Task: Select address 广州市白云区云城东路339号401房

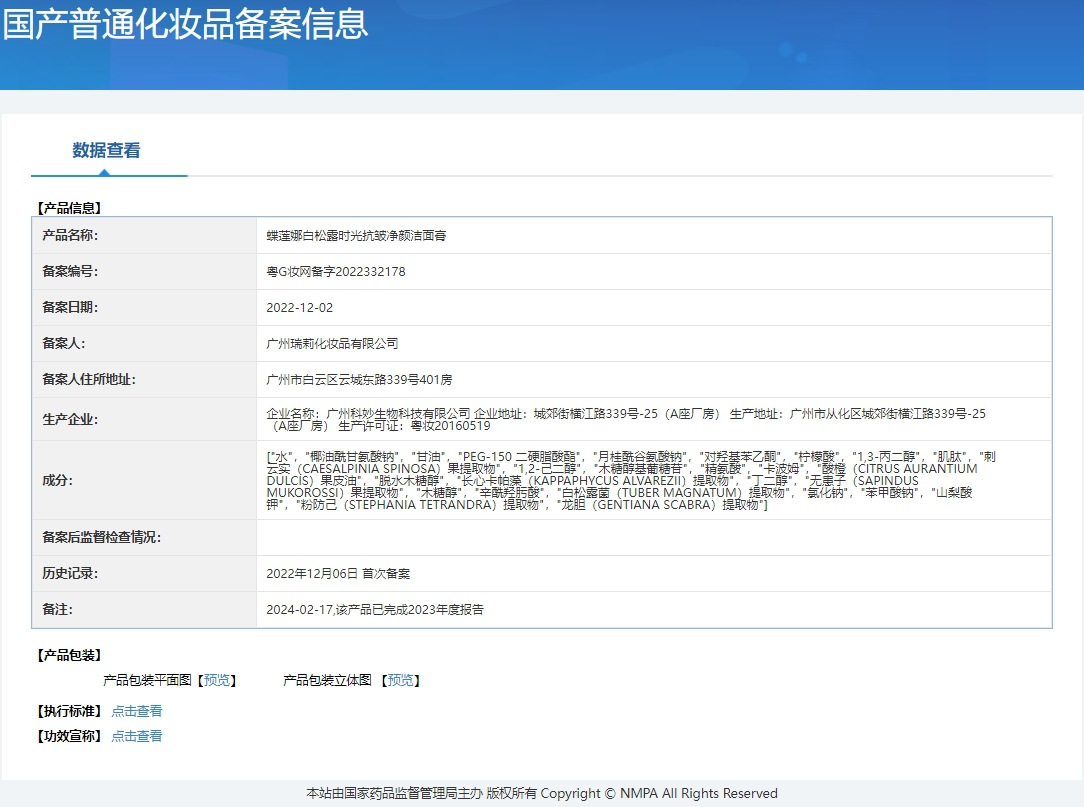Action: (359, 380)
